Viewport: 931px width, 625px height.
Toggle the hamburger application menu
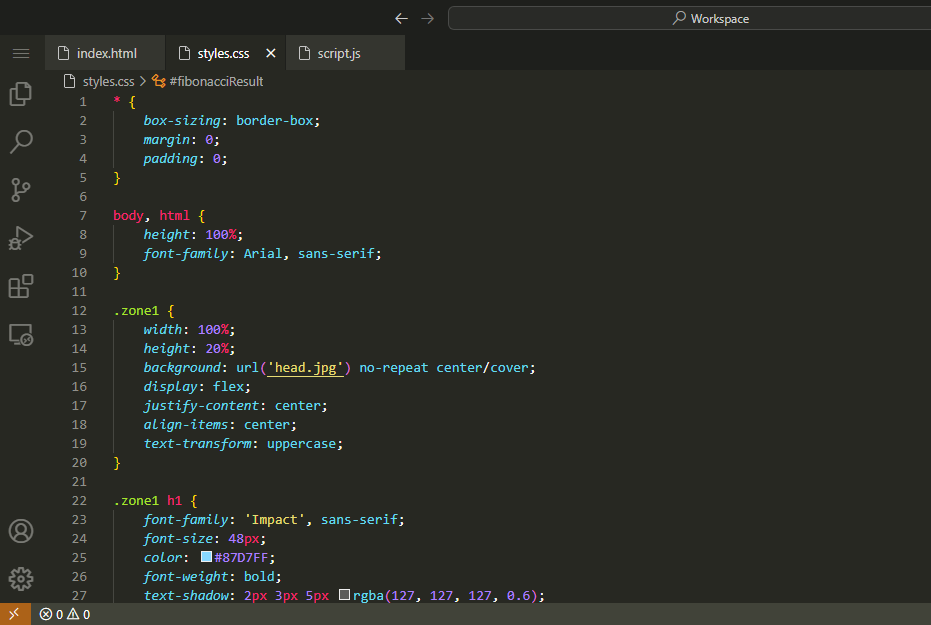(21, 53)
